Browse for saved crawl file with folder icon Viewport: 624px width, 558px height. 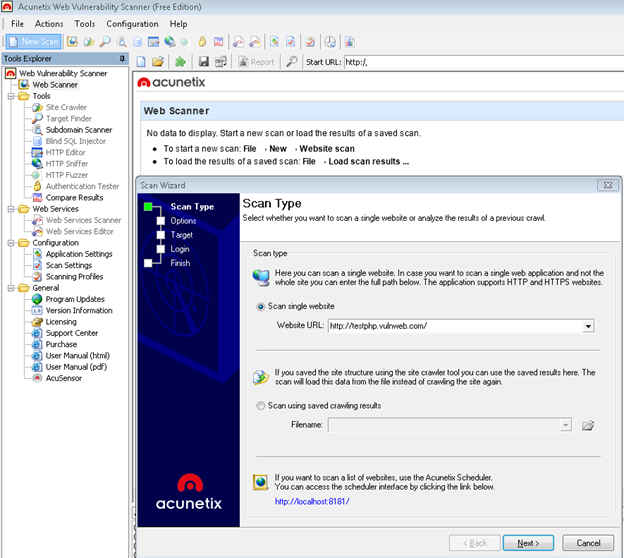(x=588, y=425)
